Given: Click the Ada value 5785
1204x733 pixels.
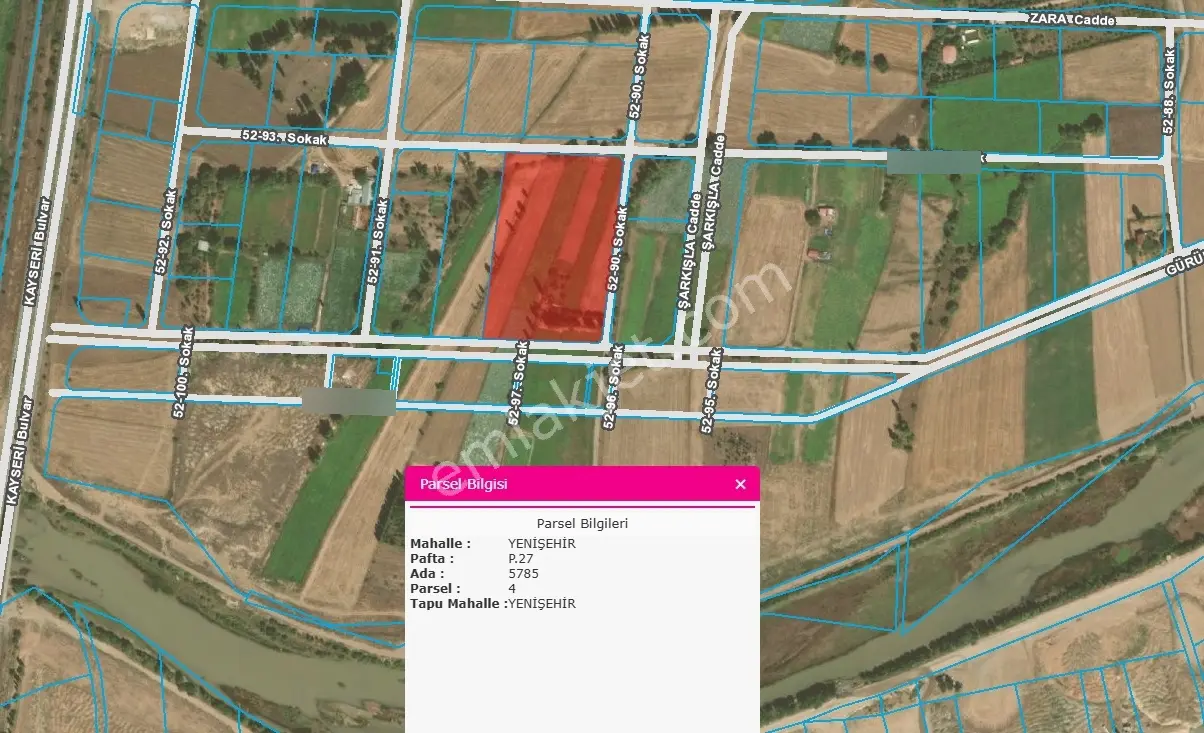Looking at the screenshot, I should point(523,574).
